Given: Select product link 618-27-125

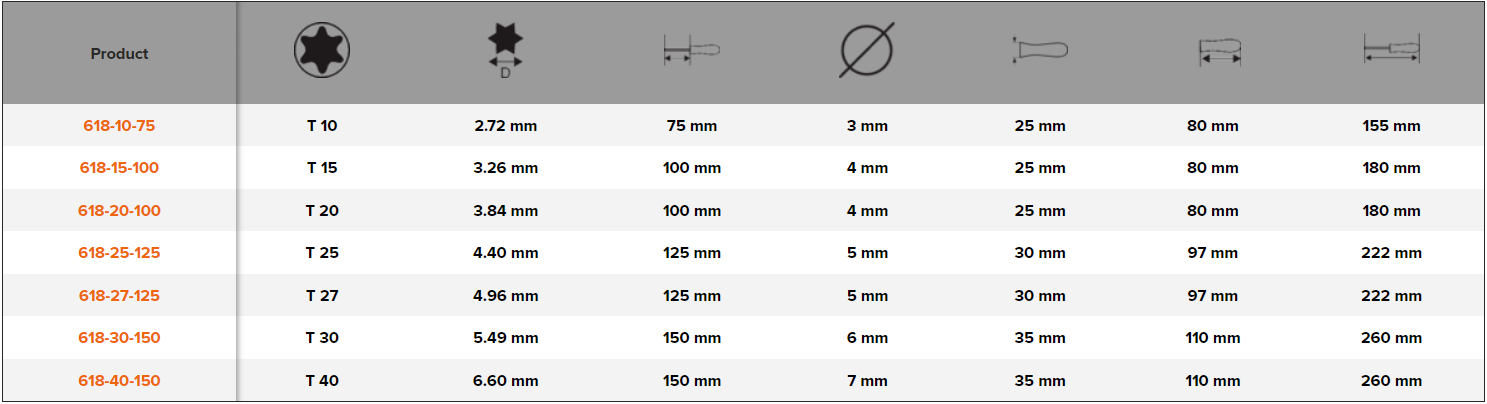Looking at the screenshot, I should pyautogui.click(x=119, y=296).
